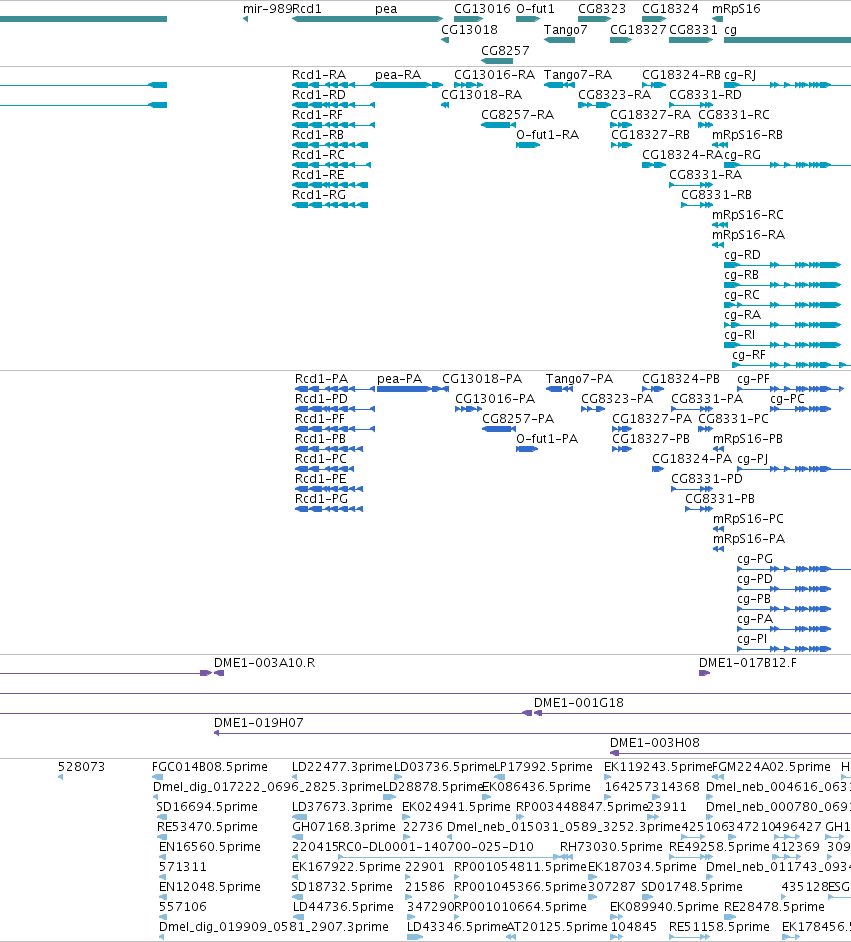The width and height of the screenshot is (851, 942).
Task: Click the DME1-003A10.R BAC end label
Action: point(264,663)
